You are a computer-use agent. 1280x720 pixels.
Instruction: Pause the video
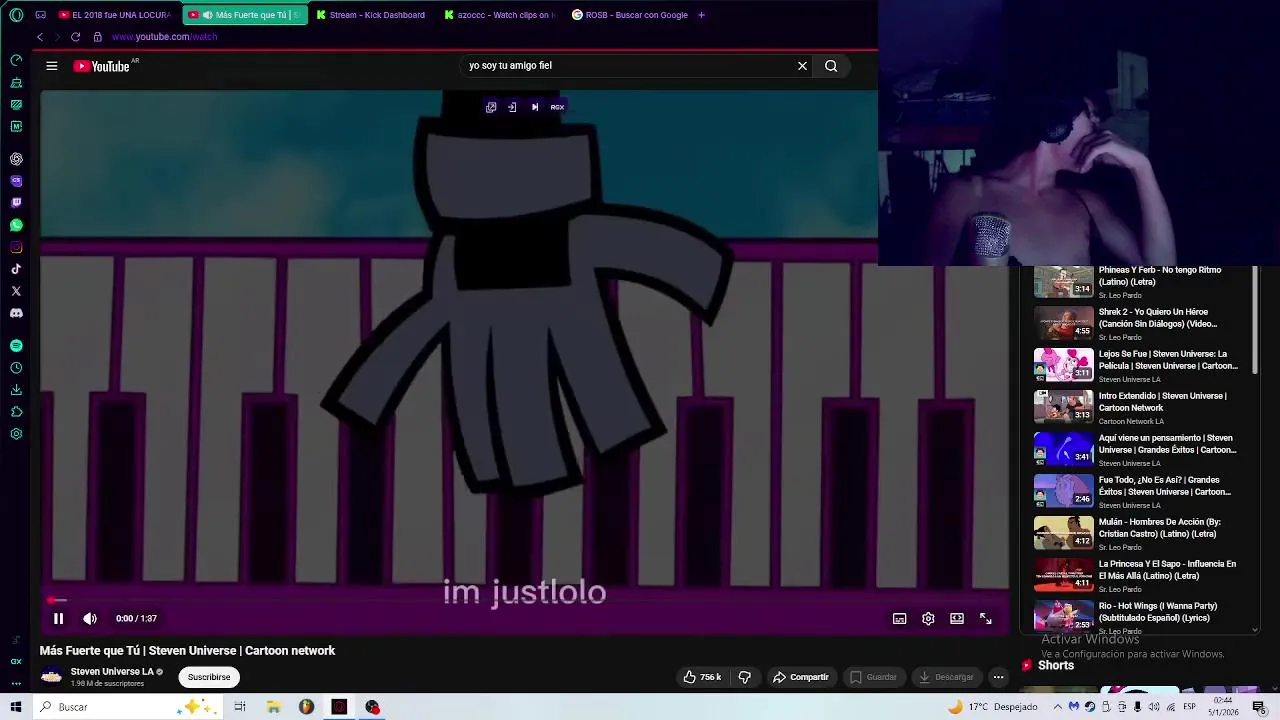58,619
